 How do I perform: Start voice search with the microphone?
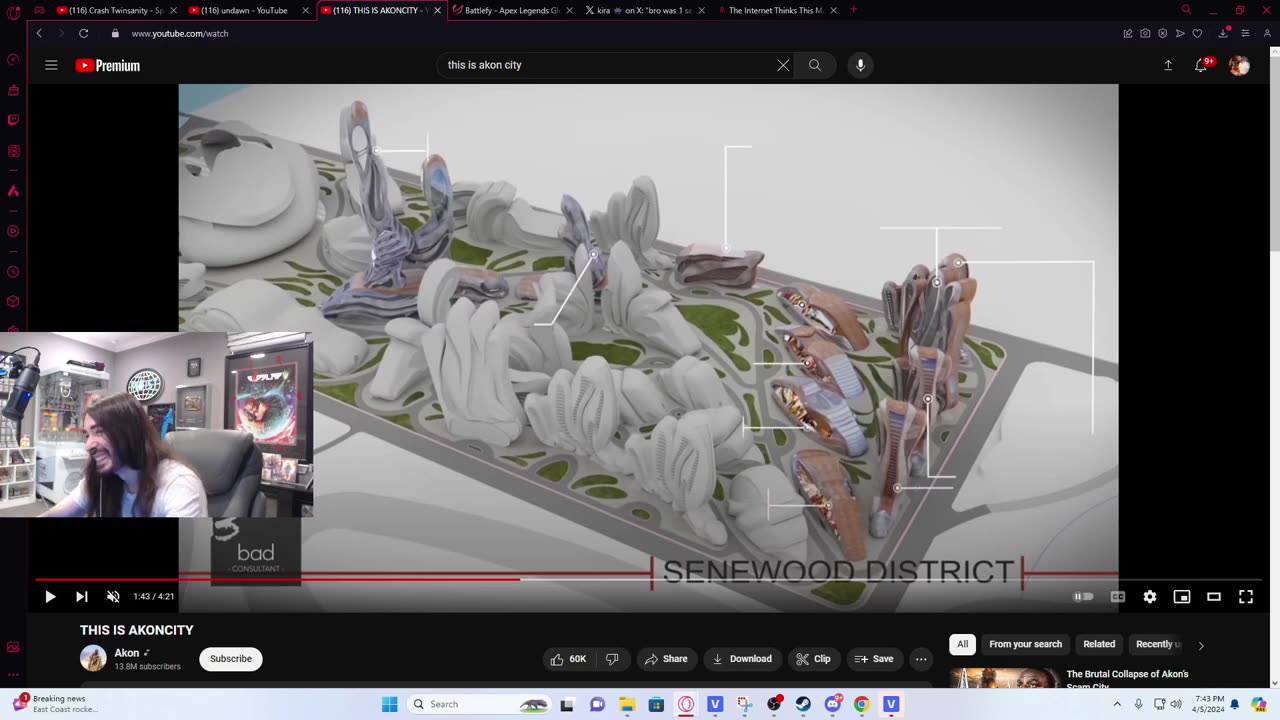(x=860, y=65)
